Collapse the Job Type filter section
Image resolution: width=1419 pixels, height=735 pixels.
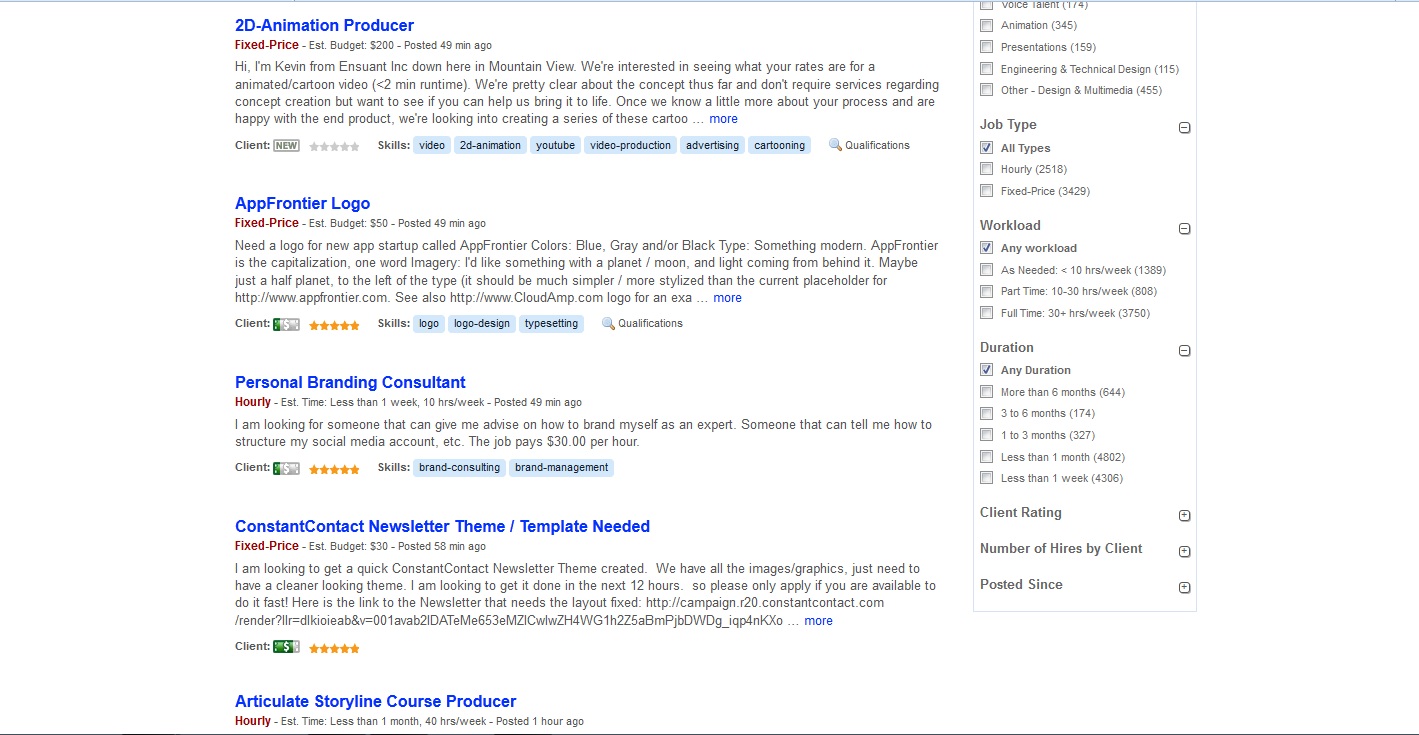click(1185, 128)
